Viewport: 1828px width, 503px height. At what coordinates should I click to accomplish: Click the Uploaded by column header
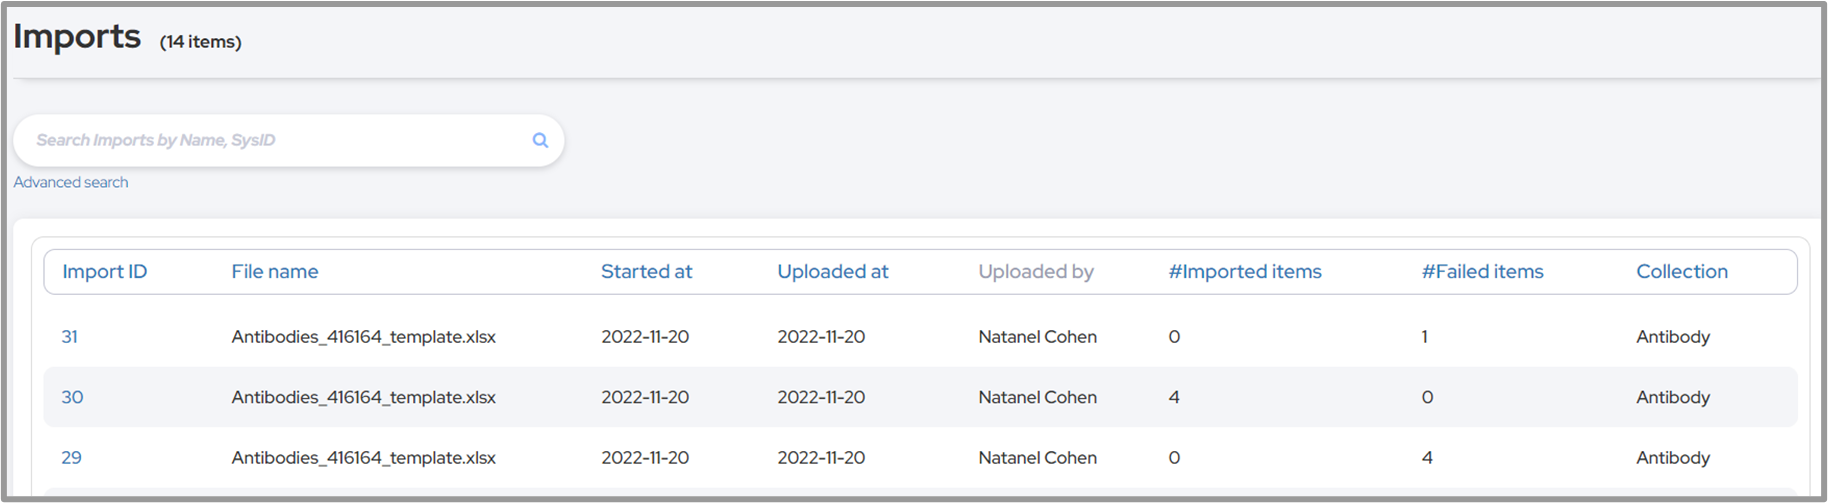pos(1036,271)
